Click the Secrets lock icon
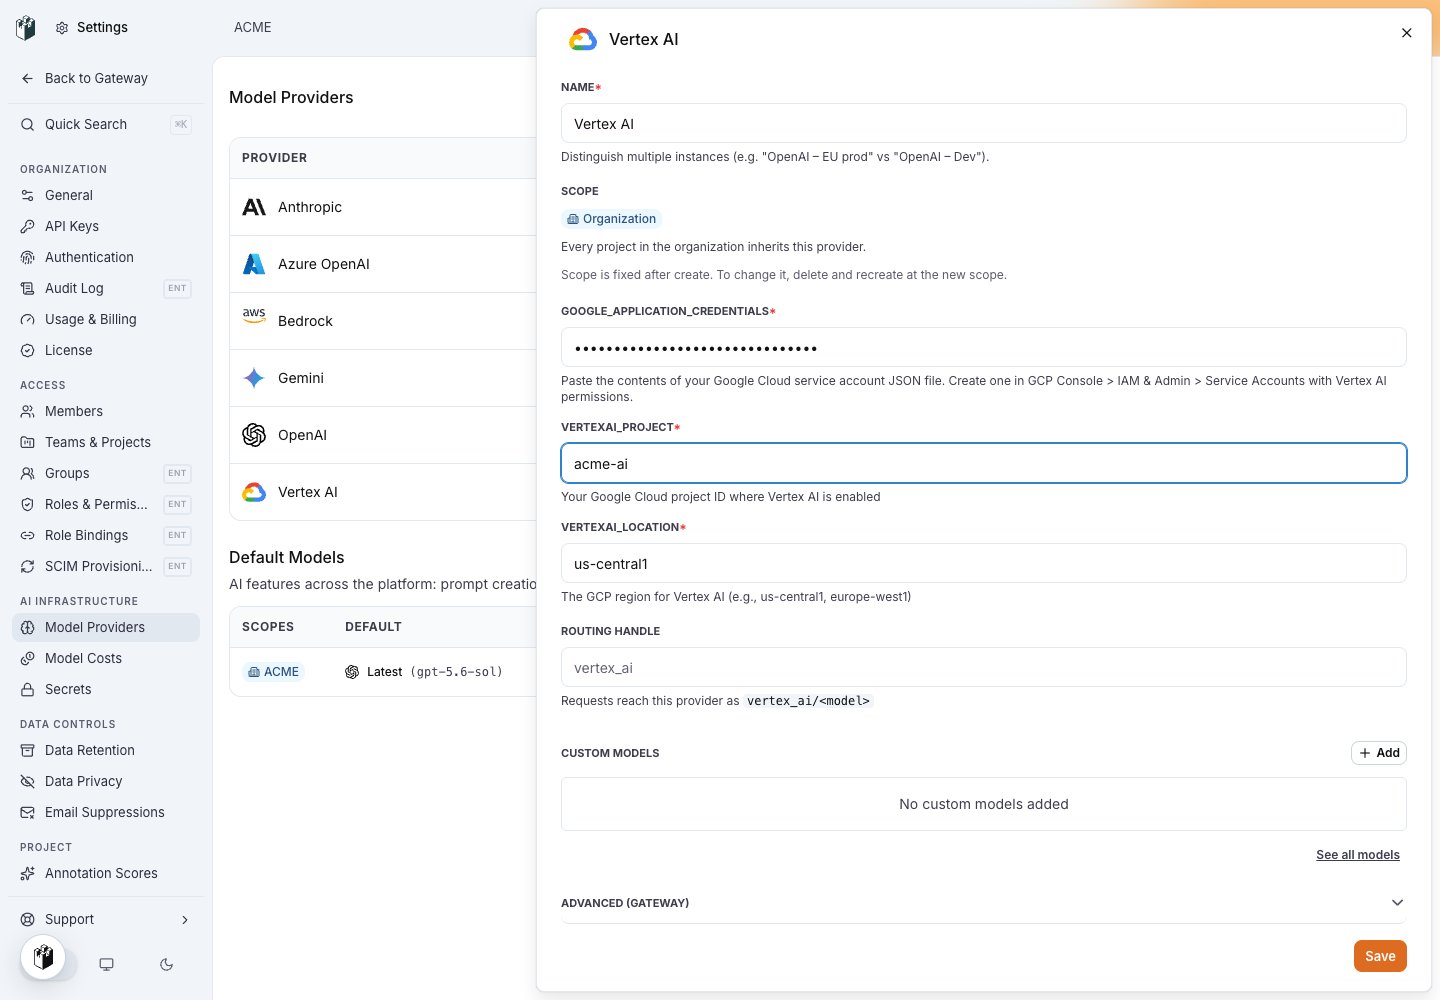1440x1000 pixels. 28,689
